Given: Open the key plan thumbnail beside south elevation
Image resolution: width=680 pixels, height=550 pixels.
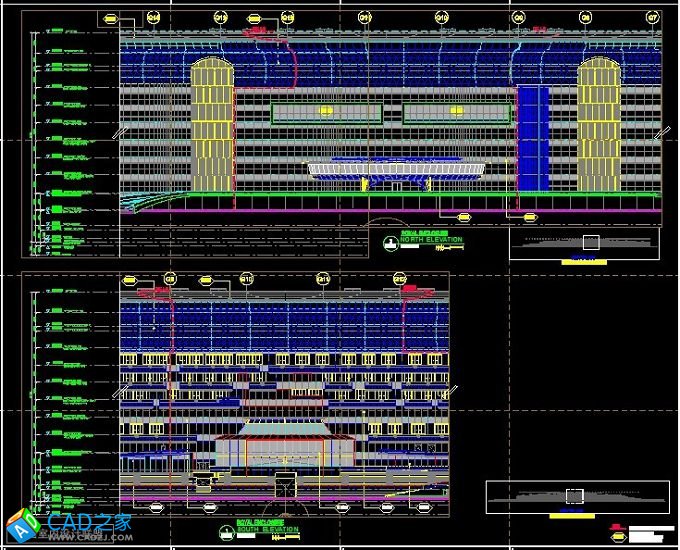Looking at the screenshot, I should (x=574, y=496).
